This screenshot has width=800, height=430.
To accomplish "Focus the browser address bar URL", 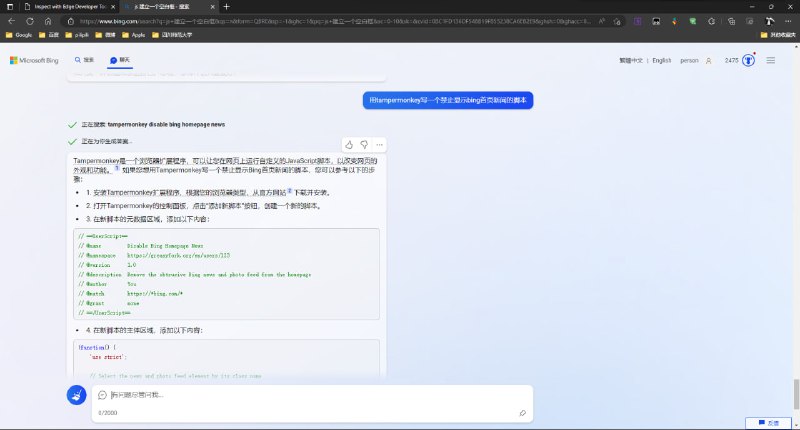I will click(x=335, y=21).
